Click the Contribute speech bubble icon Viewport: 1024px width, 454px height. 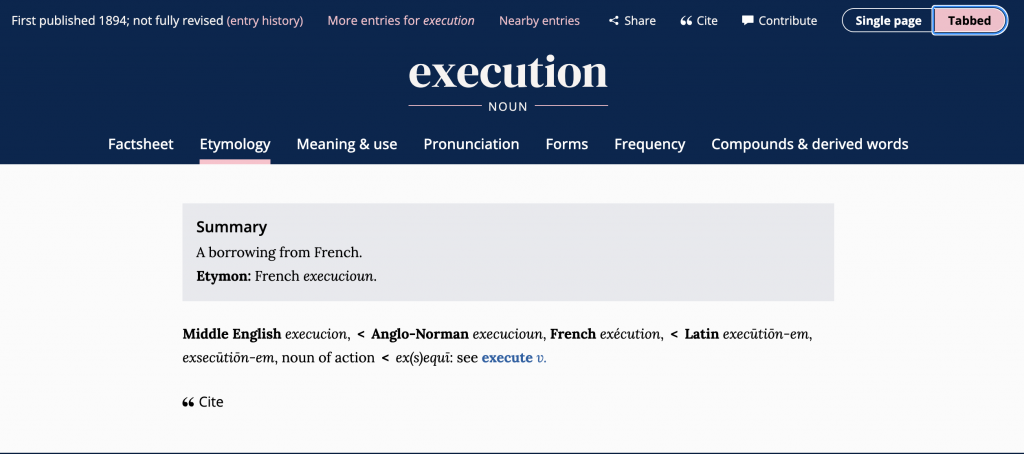pyautogui.click(x=748, y=21)
